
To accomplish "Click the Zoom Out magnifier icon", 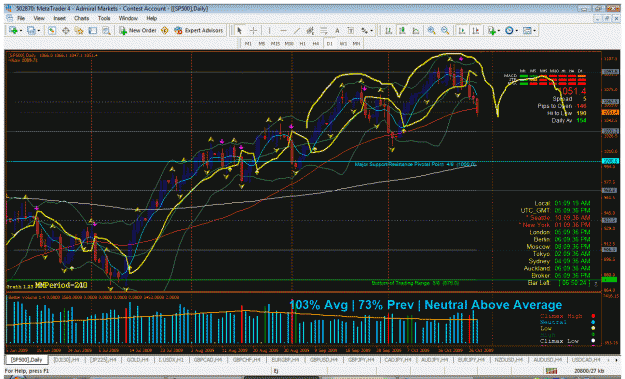I will [445, 30].
